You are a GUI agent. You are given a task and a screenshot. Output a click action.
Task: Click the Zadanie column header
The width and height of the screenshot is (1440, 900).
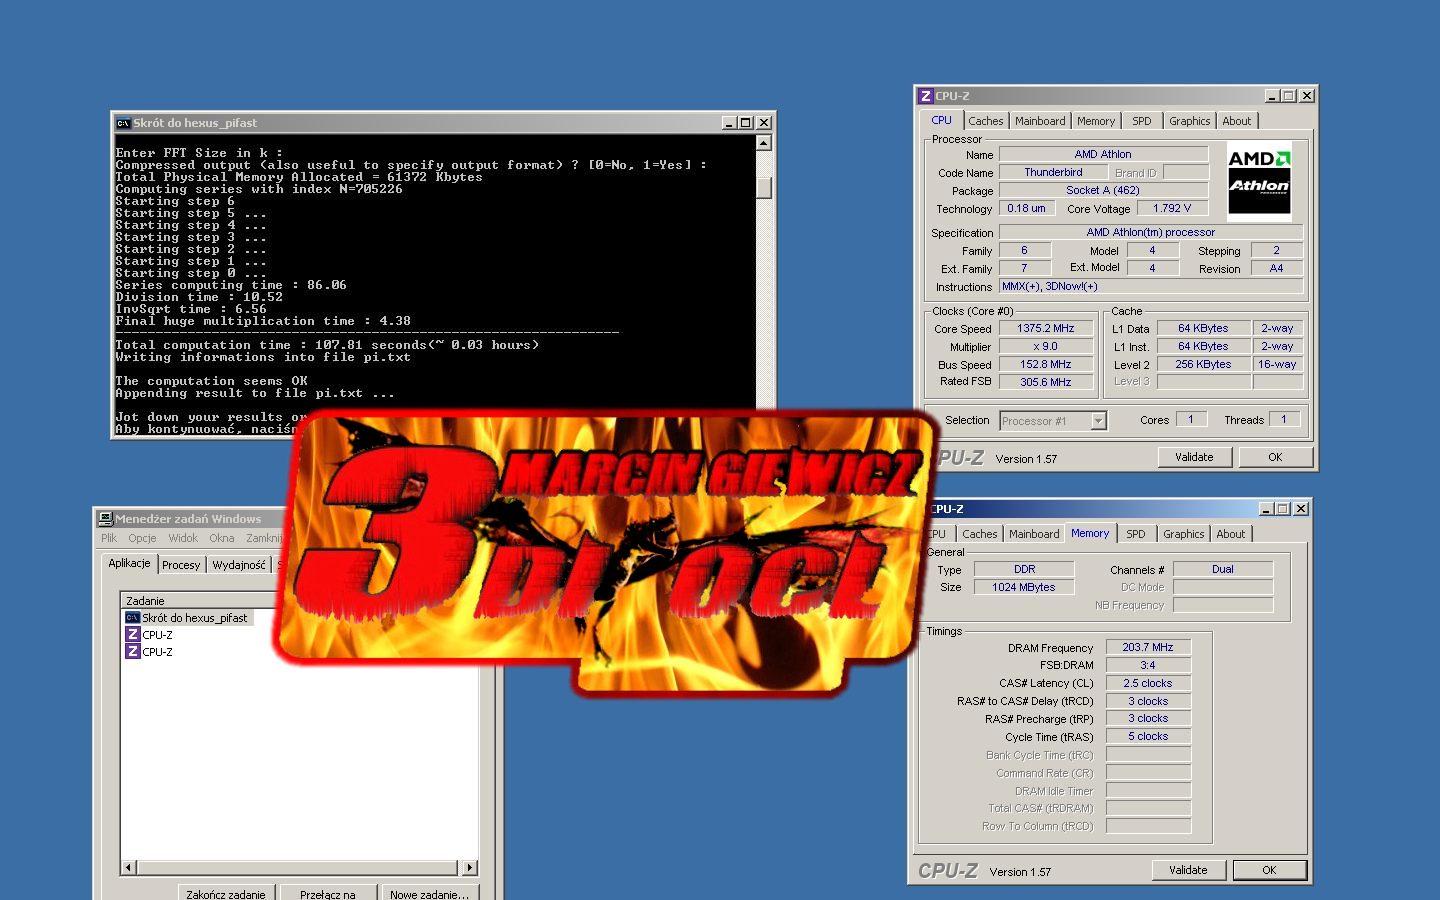click(197, 601)
